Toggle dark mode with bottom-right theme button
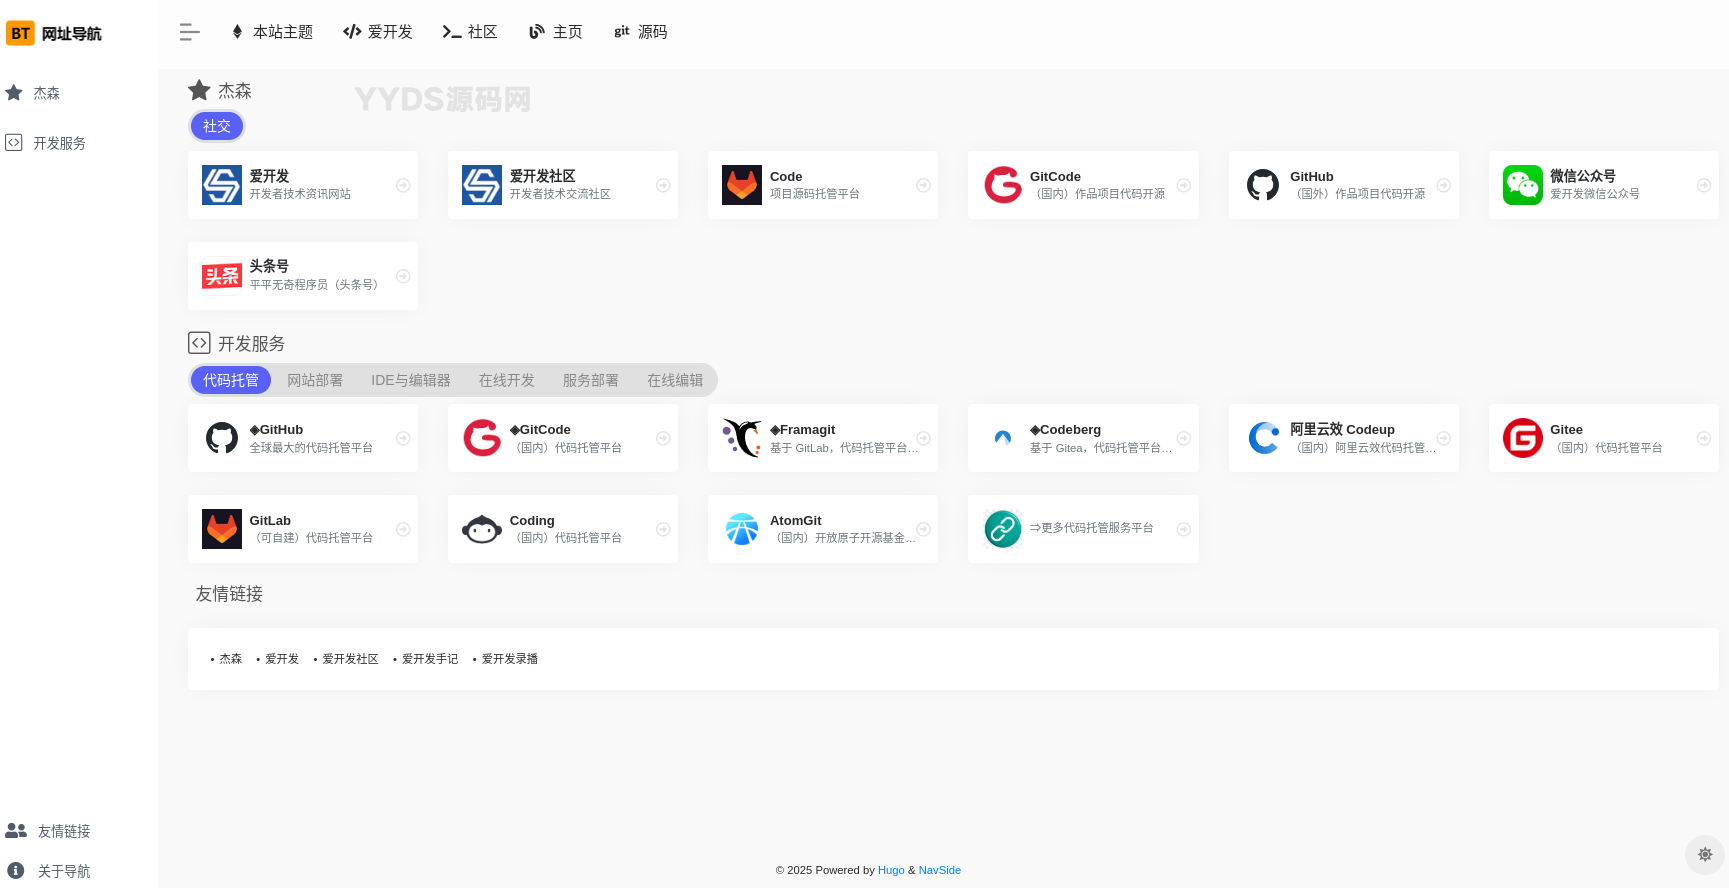Image resolution: width=1729 pixels, height=888 pixels. pyautogui.click(x=1705, y=855)
